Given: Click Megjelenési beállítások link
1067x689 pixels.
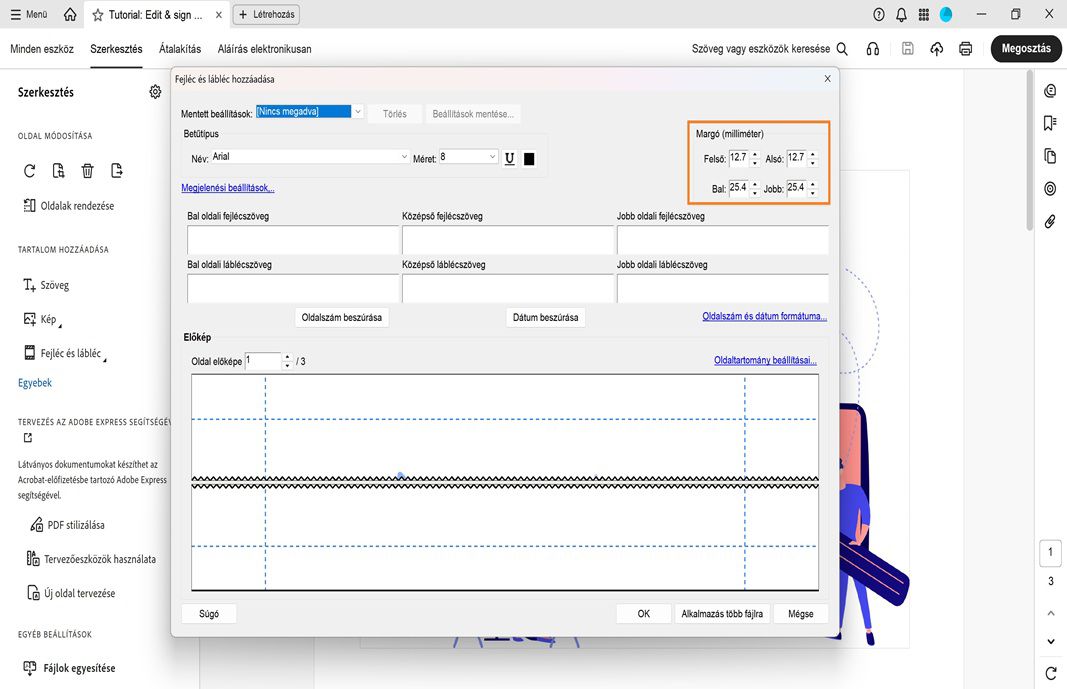Looking at the screenshot, I should pyautogui.click(x=228, y=188).
